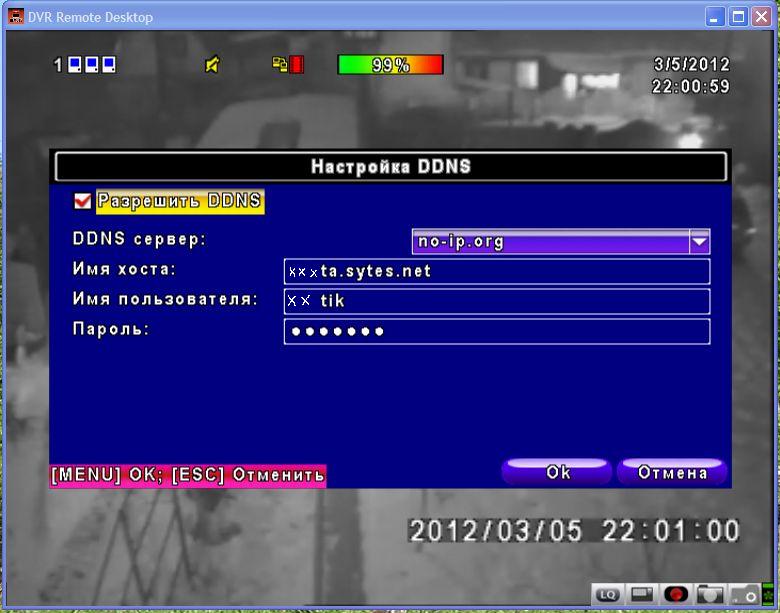Open the DDNS сервер dropdown arrow

699,242
